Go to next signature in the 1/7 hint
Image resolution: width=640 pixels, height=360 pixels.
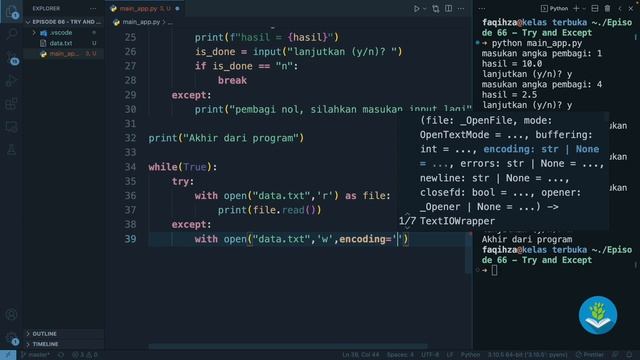407,228
